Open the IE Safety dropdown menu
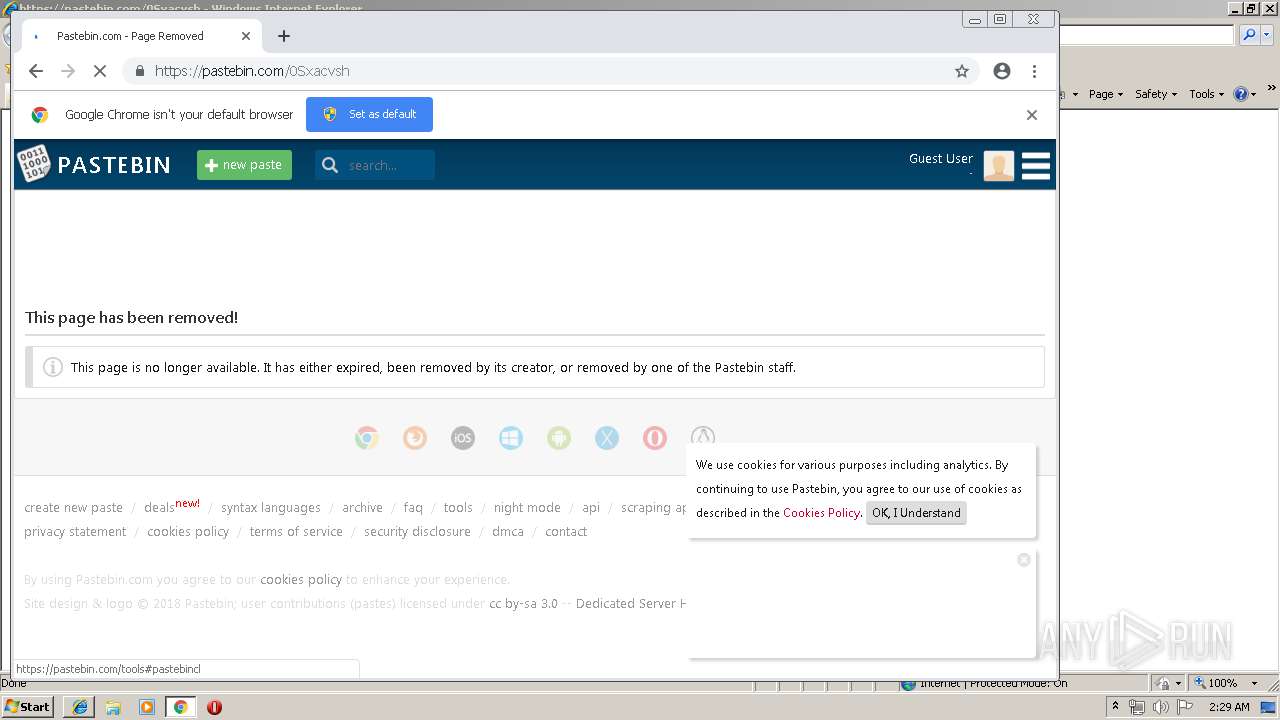 pyautogui.click(x=1156, y=94)
